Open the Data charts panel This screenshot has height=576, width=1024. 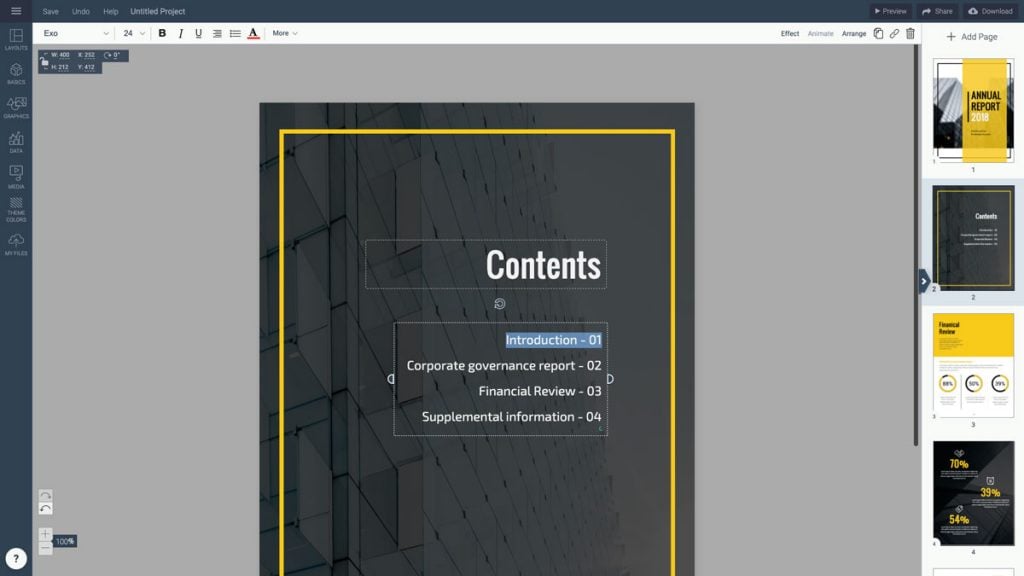(15, 142)
